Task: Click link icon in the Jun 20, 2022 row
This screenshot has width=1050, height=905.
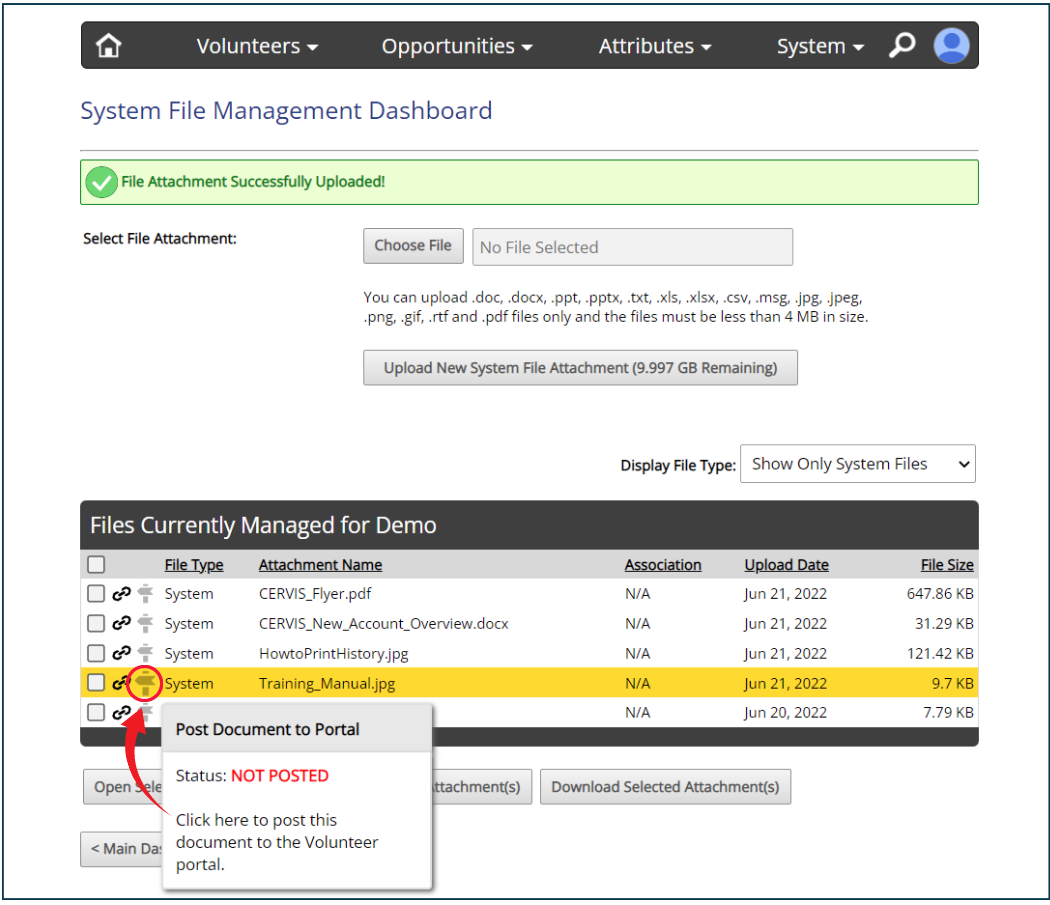Action: pyautogui.click(x=121, y=712)
